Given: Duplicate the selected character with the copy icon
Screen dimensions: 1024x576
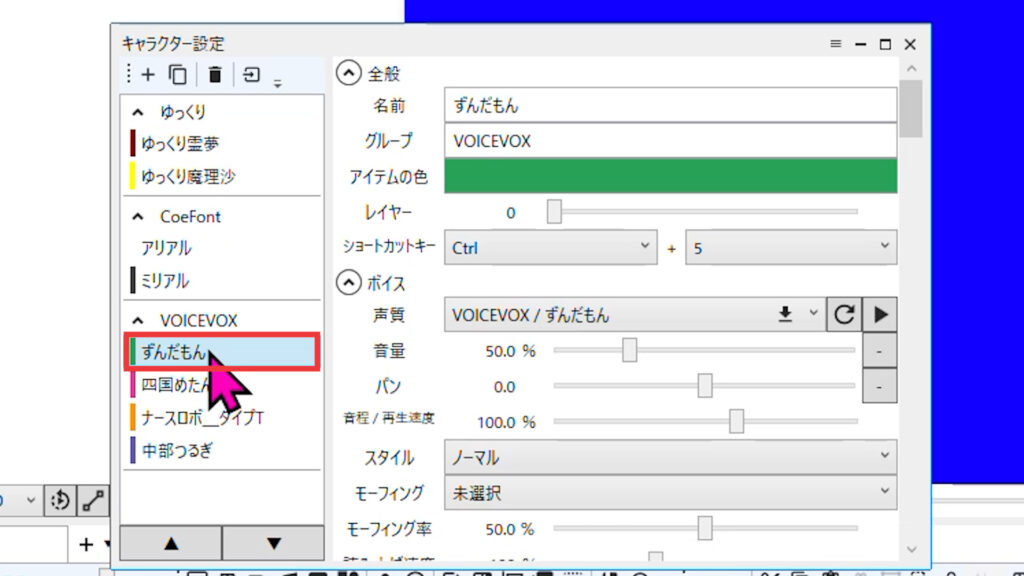Looking at the screenshot, I should [178, 74].
